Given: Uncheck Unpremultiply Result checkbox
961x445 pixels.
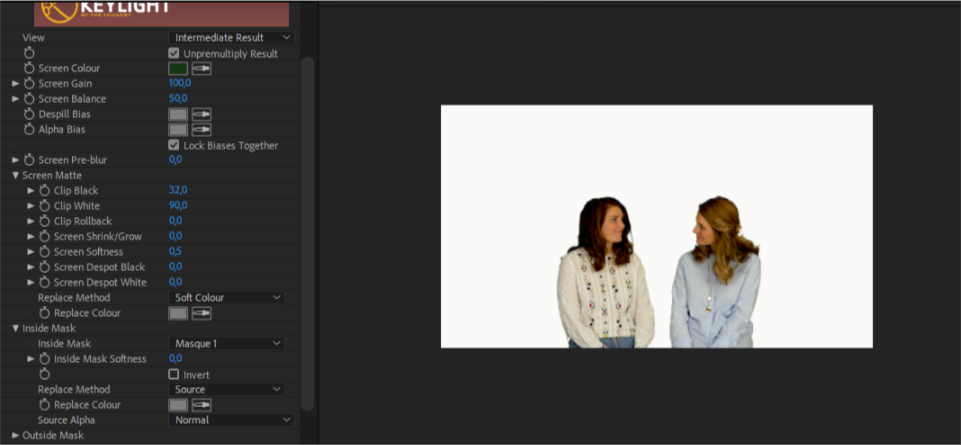Looking at the screenshot, I should click(x=174, y=53).
